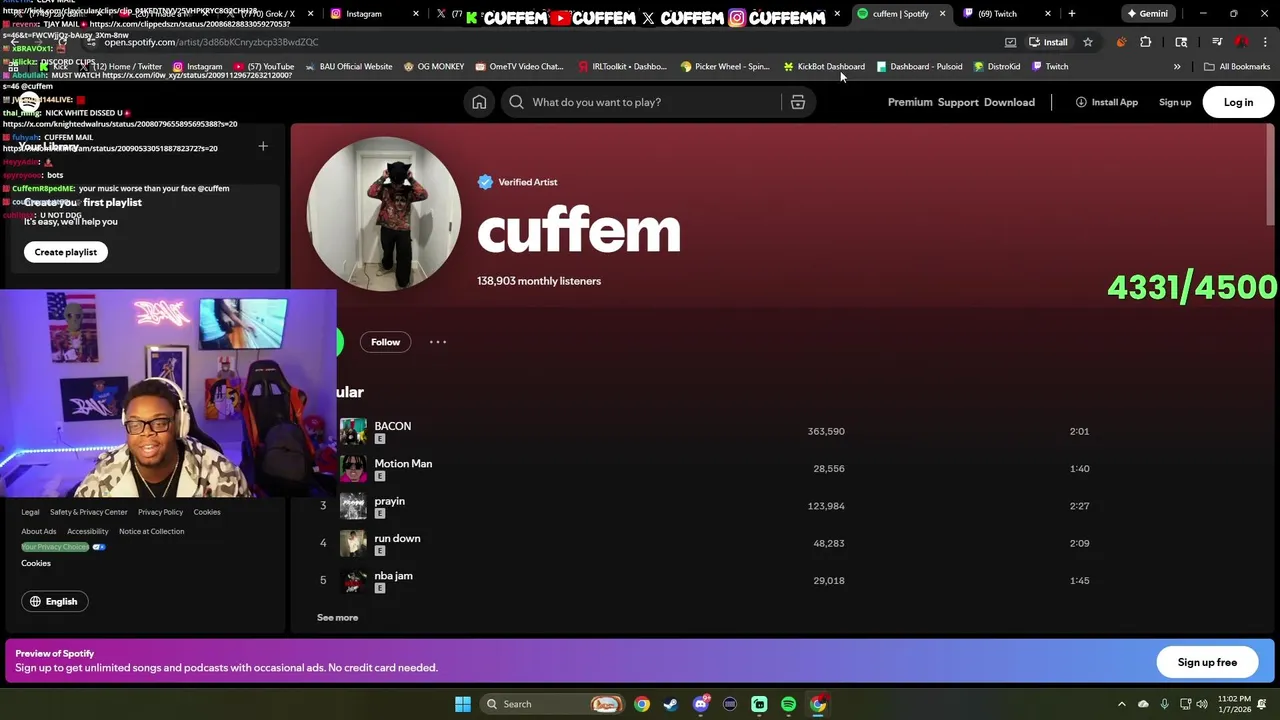Follow the artist cuffem
1280x720 pixels.
point(385,342)
